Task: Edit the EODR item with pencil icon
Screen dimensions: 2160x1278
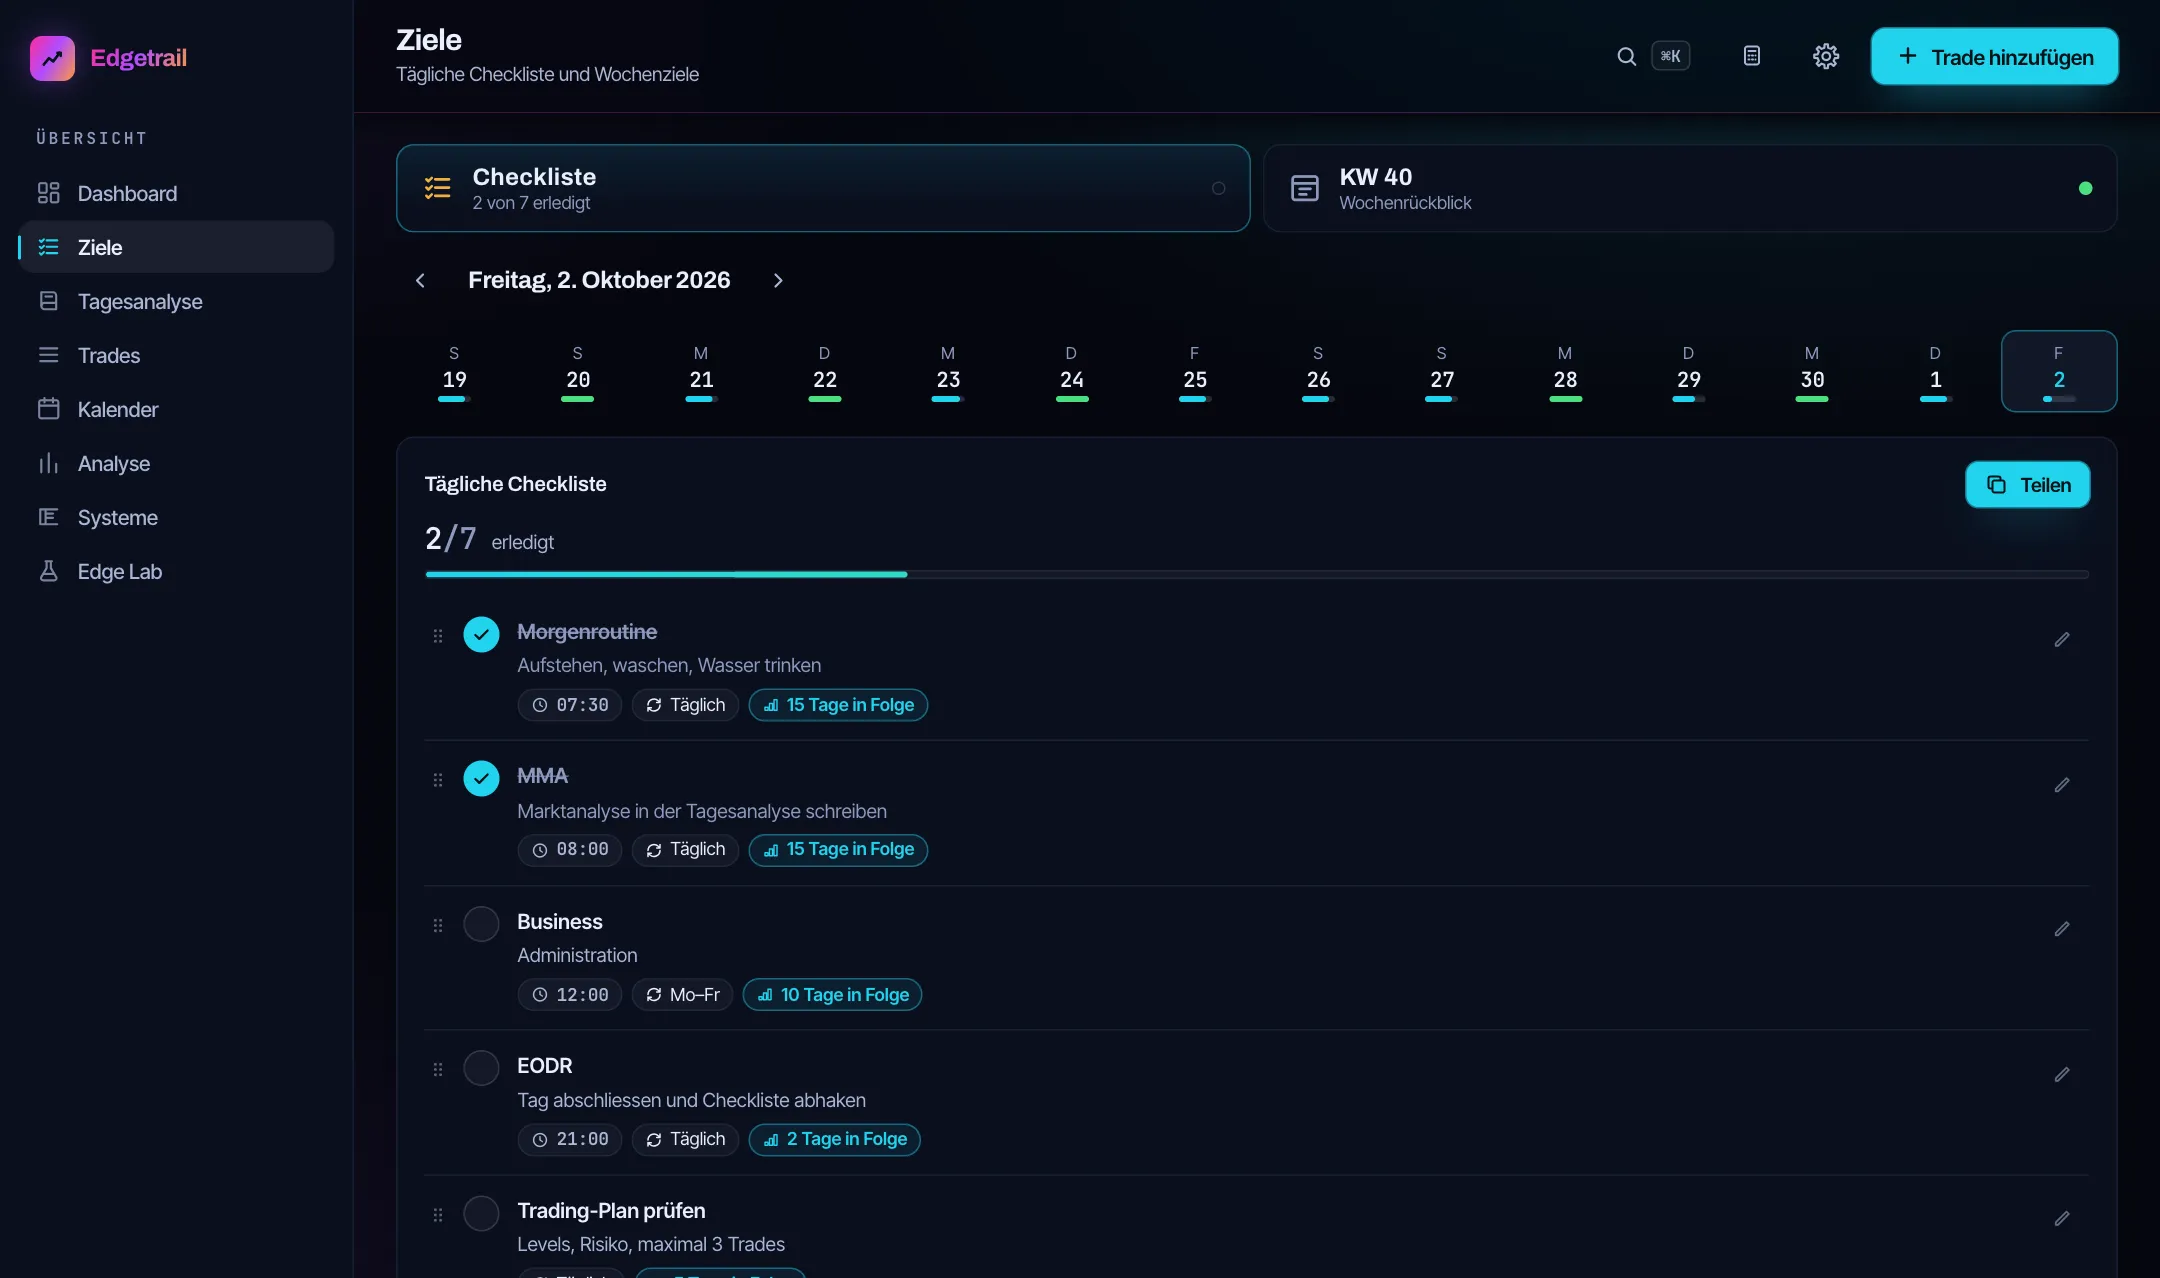Action: [2062, 1074]
